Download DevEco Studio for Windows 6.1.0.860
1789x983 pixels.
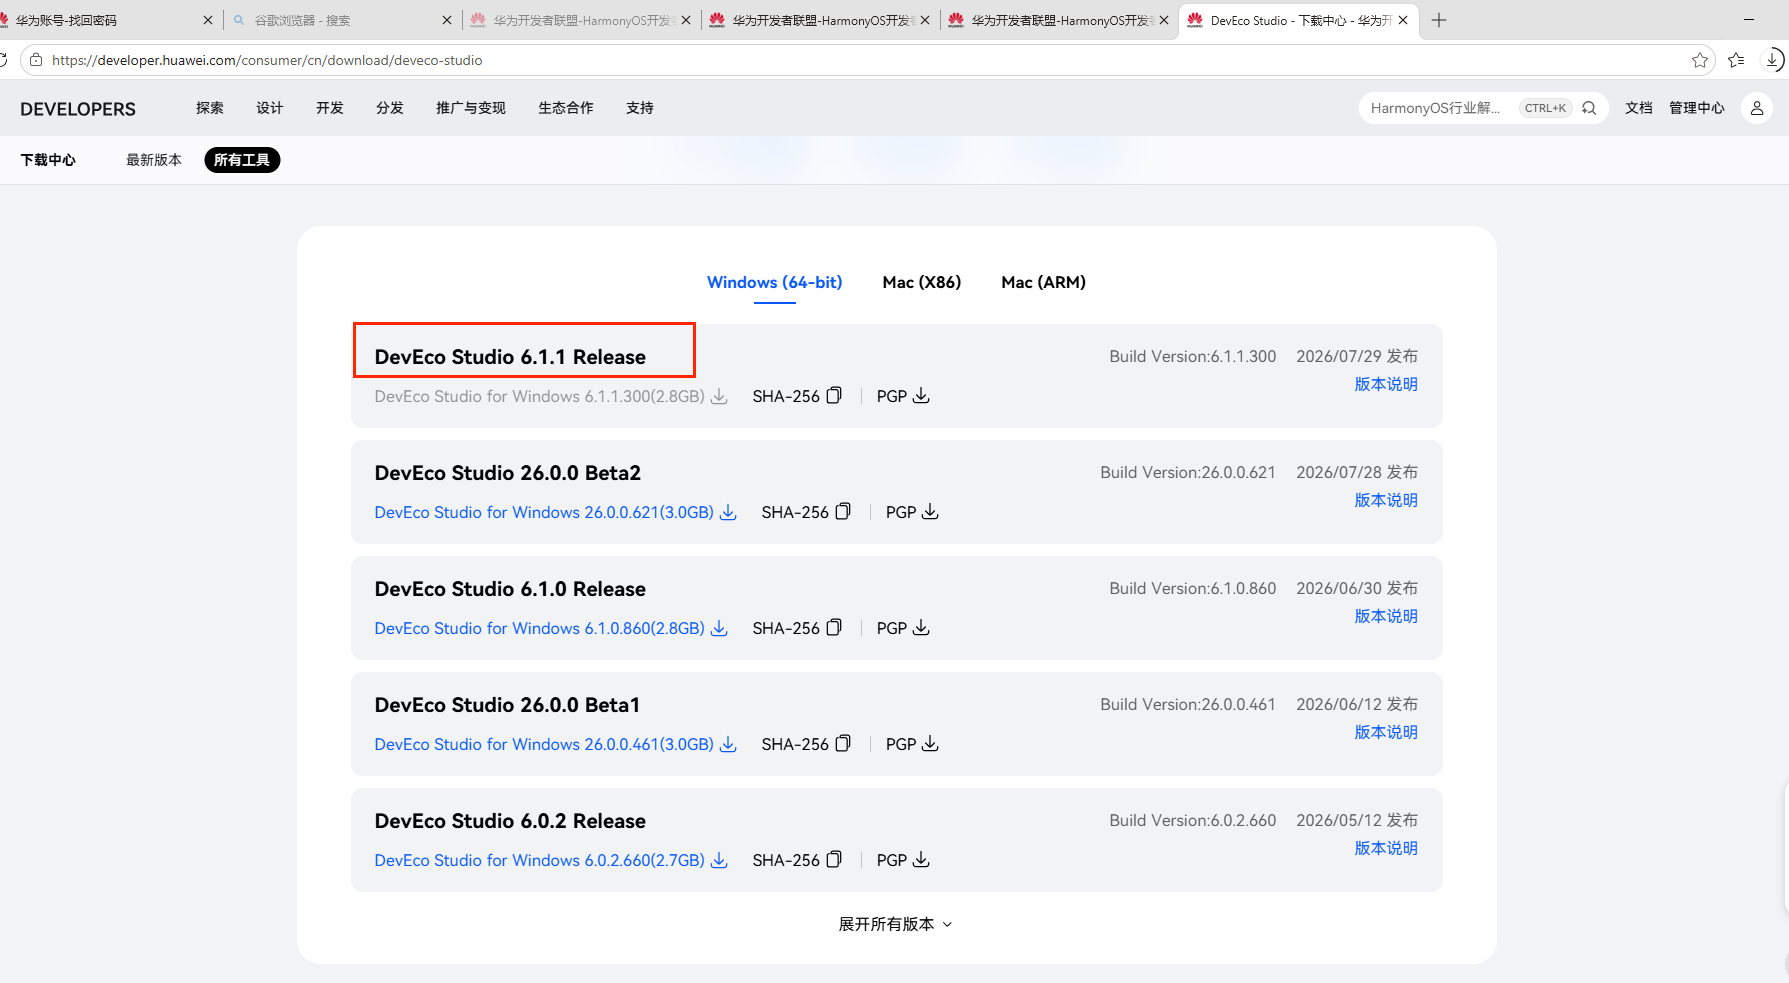551,628
